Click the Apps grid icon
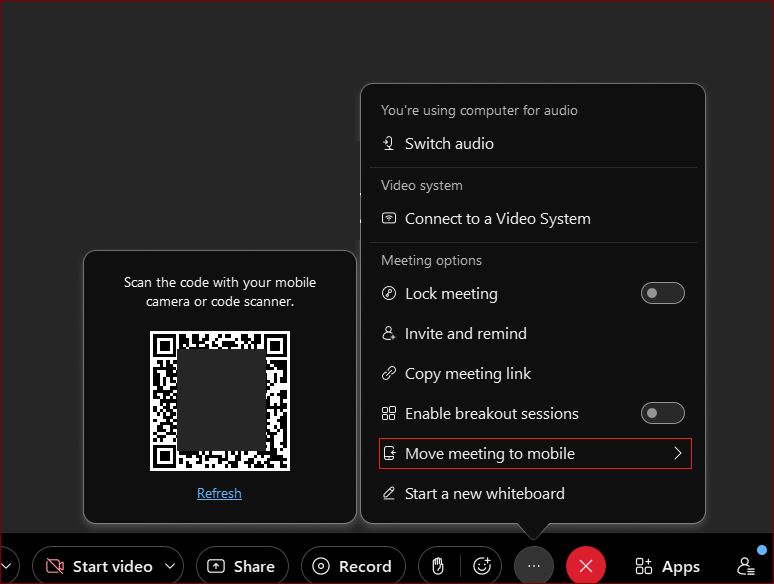The image size is (774, 584). [644, 566]
